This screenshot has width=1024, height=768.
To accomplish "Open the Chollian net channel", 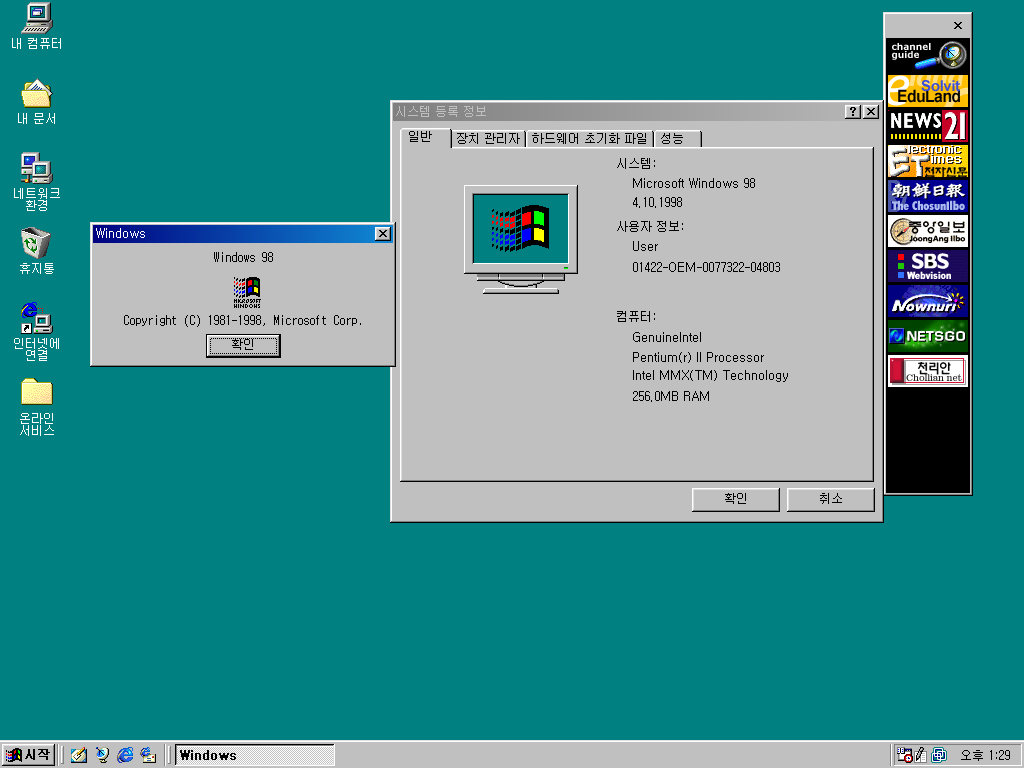I will pyautogui.click(x=927, y=371).
